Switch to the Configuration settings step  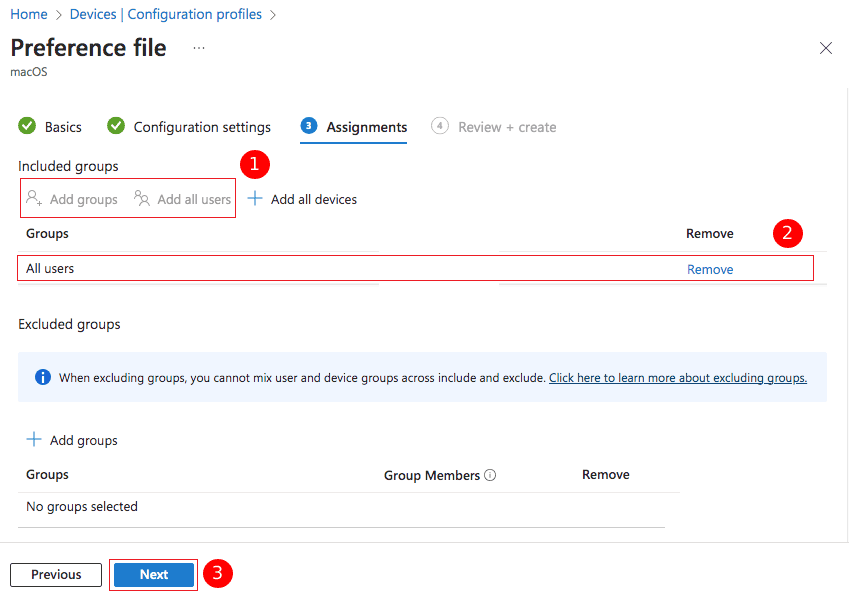(x=201, y=127)
